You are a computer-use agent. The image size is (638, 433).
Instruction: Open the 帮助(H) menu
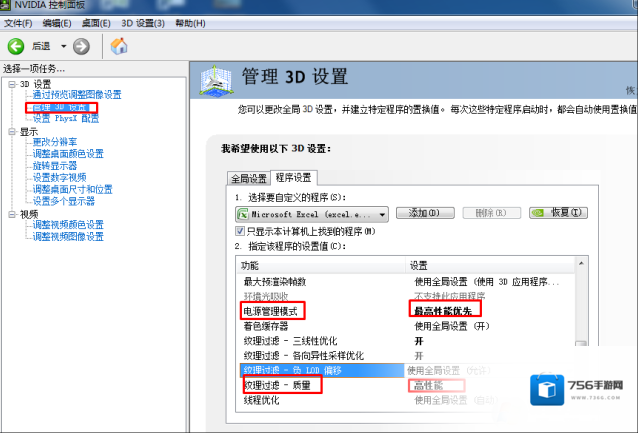click(x=191, y=22)
